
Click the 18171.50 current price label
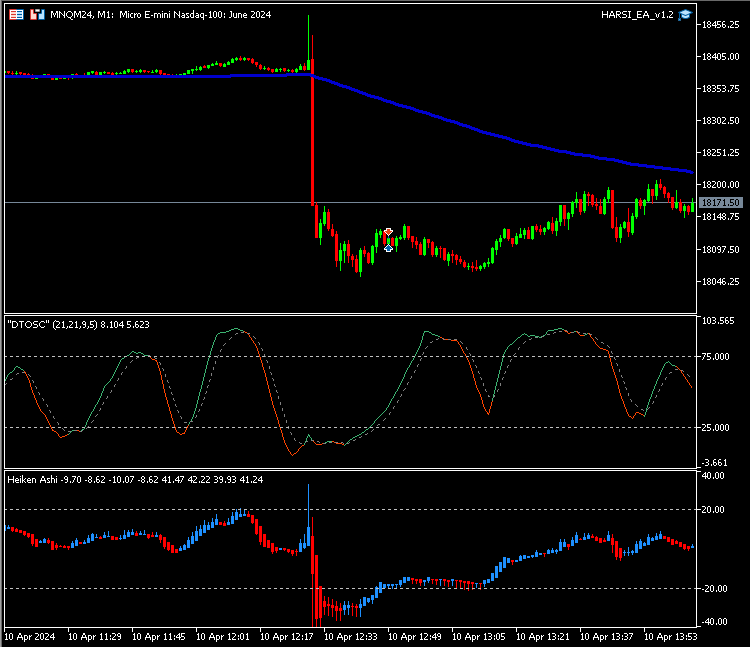pos(721,203)
